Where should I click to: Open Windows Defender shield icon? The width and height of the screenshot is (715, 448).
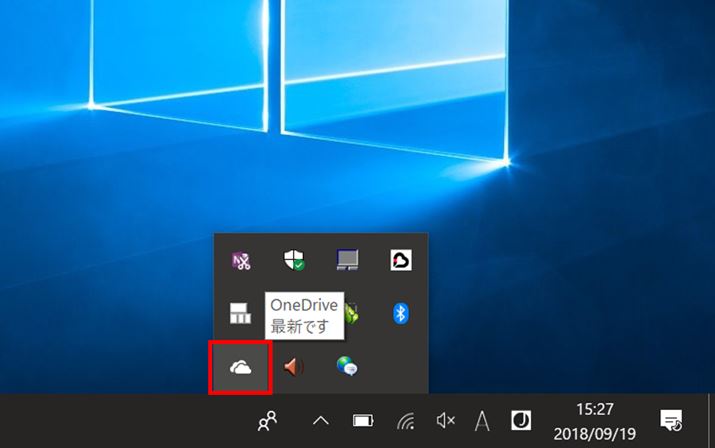[293, 262]
